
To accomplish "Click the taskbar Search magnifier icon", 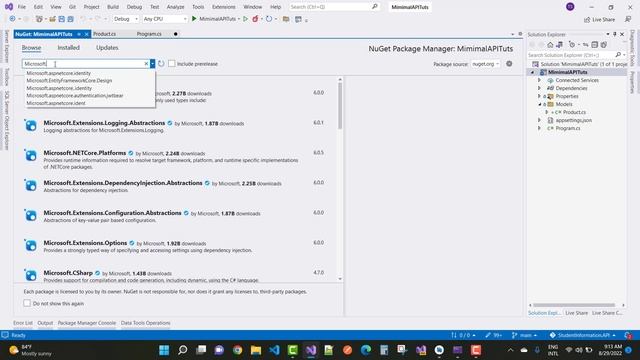I will point(182,350).
